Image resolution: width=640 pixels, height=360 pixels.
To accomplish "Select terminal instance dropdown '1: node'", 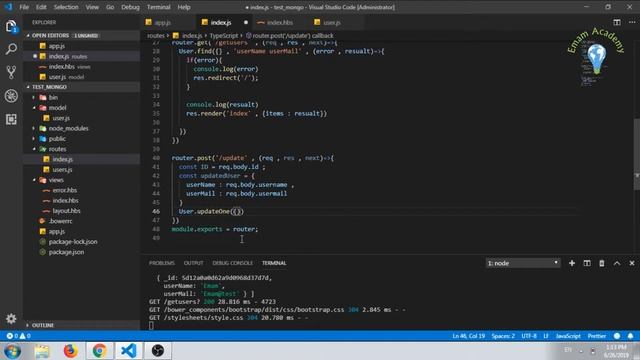I will (x=523, y=263).
